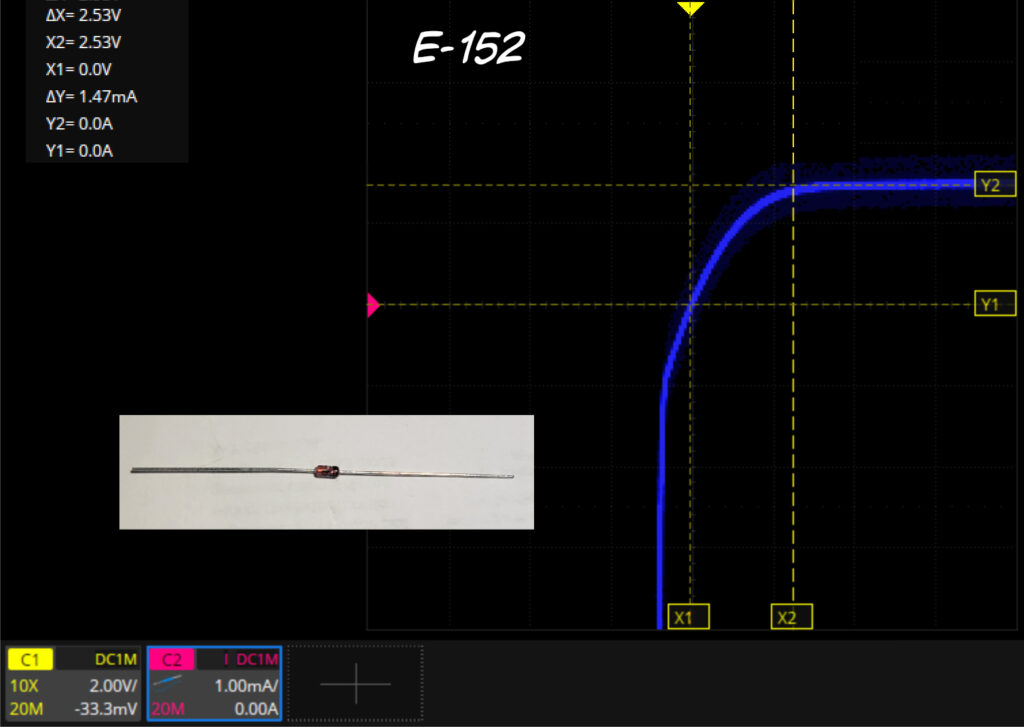Click the yellow trigger position marker
1024x727 pixels.
click(x=690, y=8)
